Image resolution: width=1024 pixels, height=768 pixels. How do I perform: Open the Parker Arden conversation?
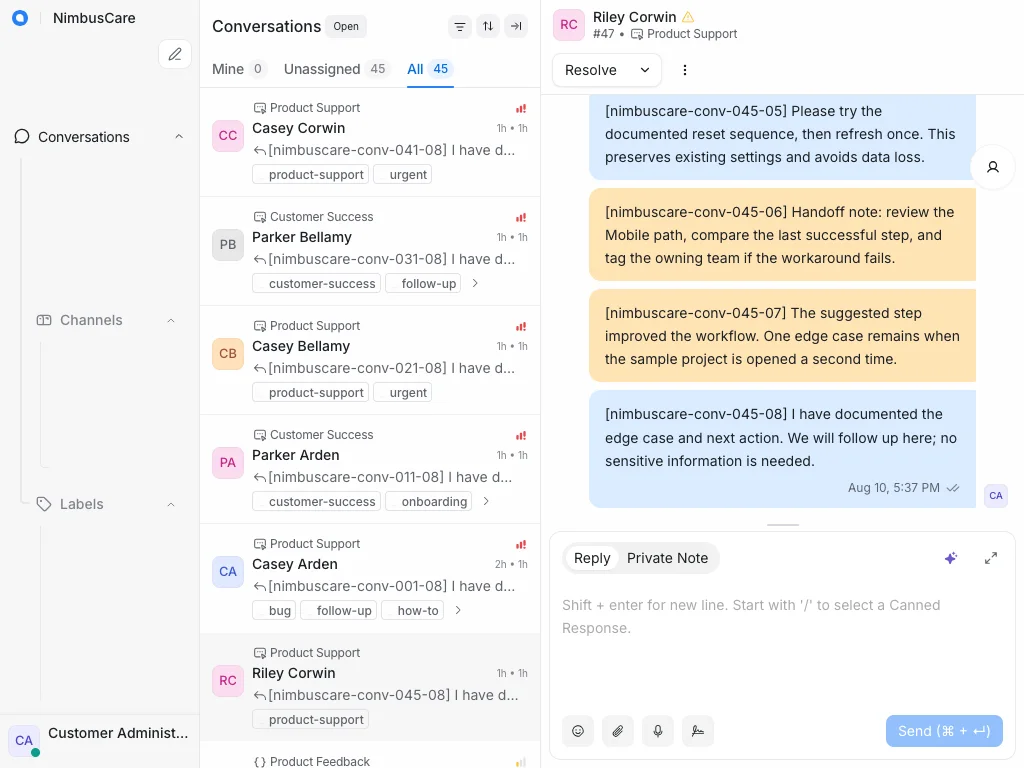coord(370,469)
